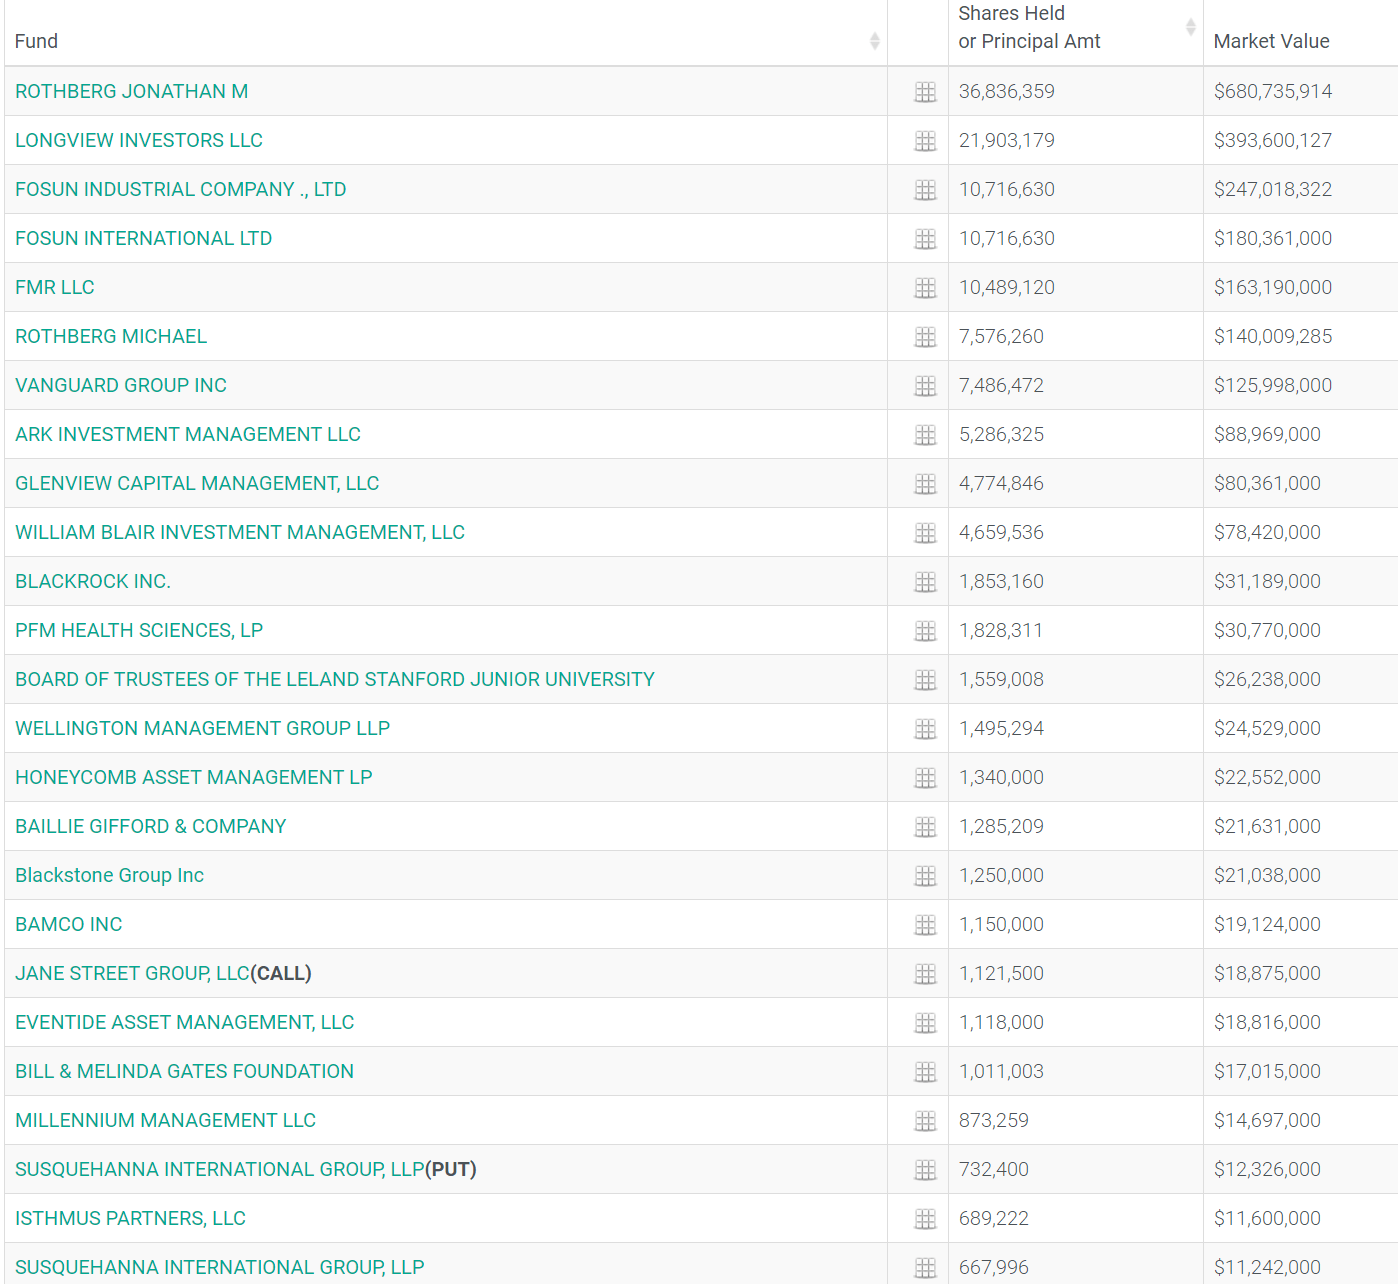The height and width of the screenshot is (1284, 1398).
Task: Click the grid icon for FOSUN INDUSTRIAL COMPANY
Action: (925, 190)
